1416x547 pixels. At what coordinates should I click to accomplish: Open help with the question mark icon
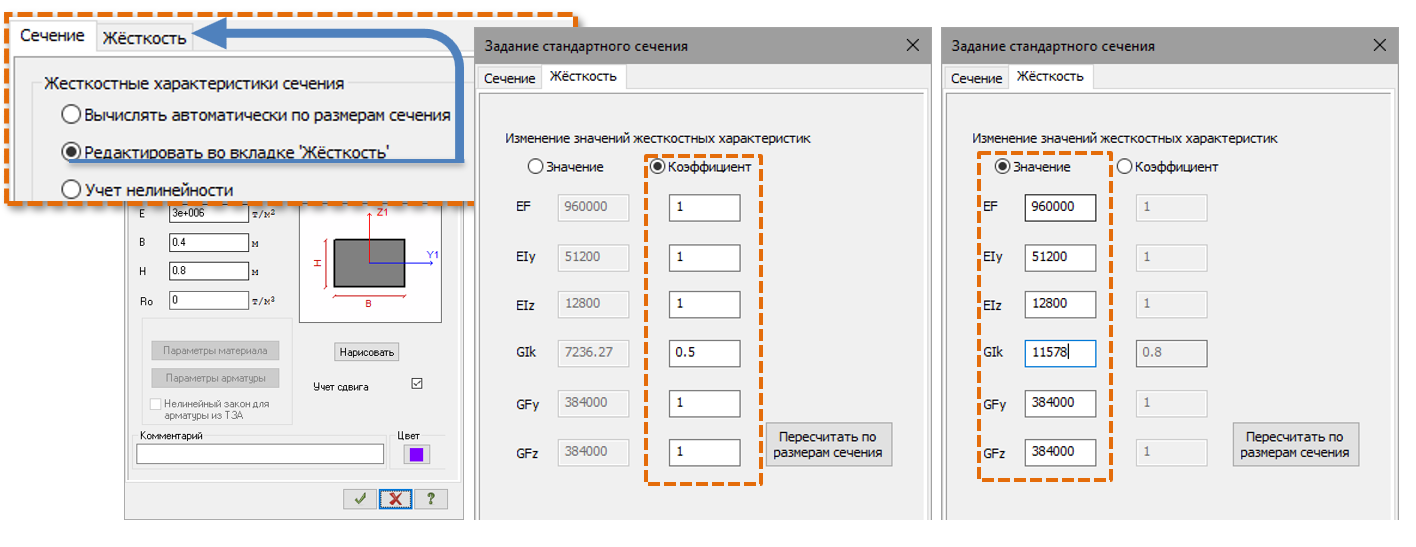point(430,499)
